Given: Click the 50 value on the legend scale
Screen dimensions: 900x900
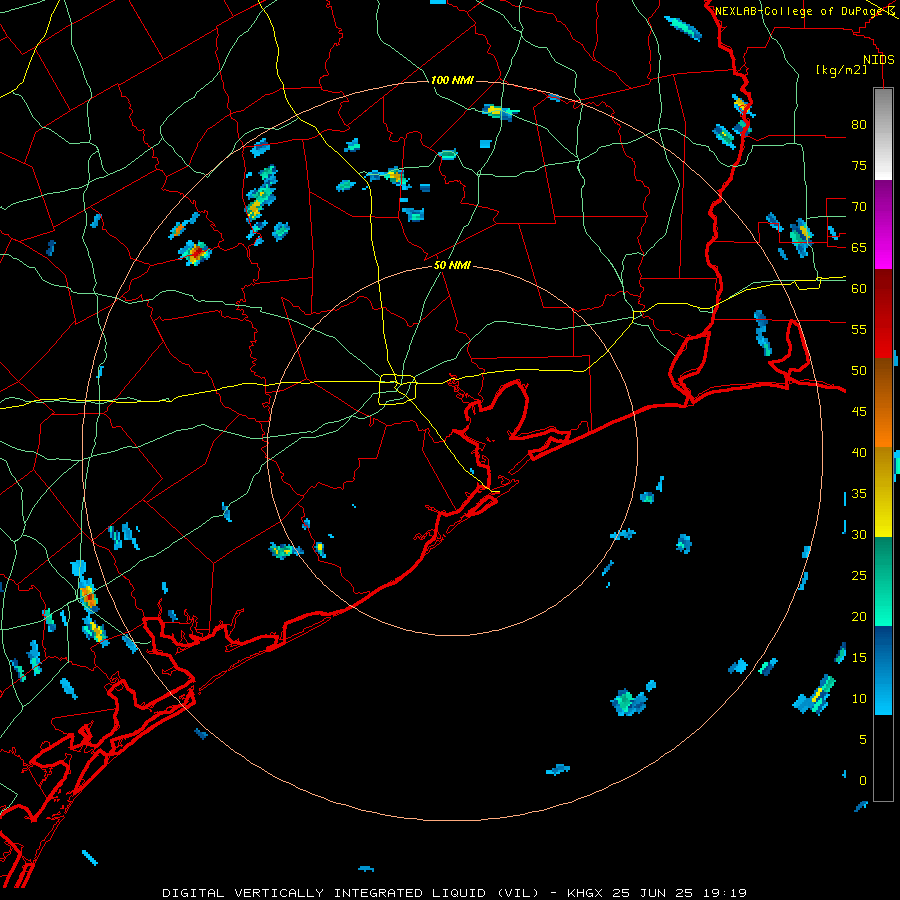Looking at the screenshot, I should [859, 371].
